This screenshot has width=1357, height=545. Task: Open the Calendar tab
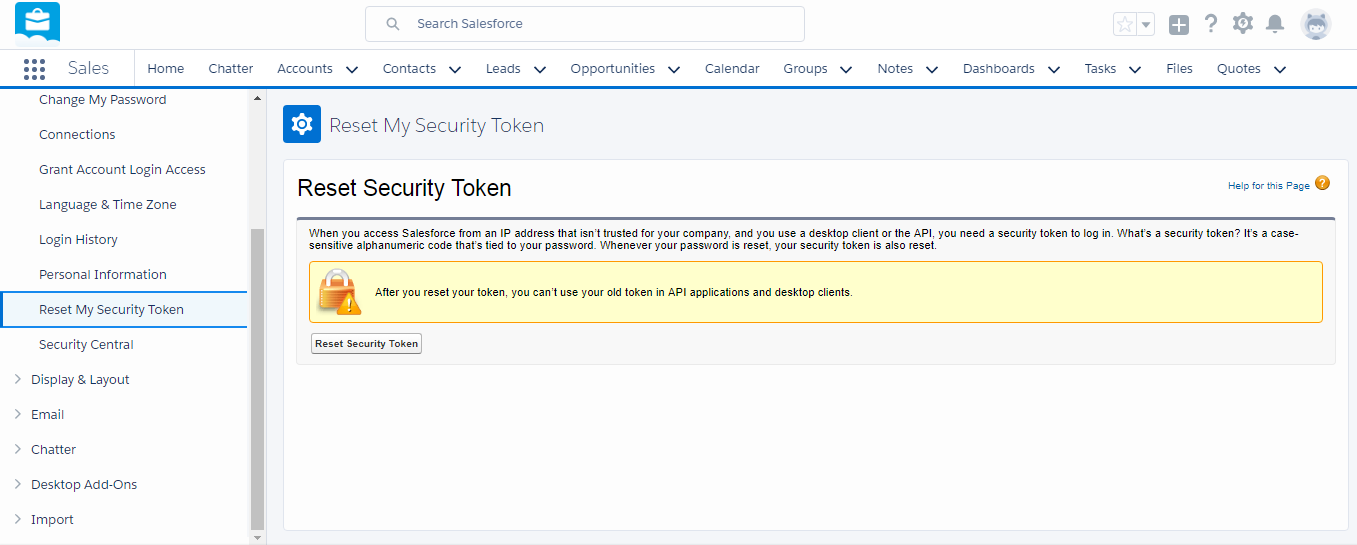(732, 69)
